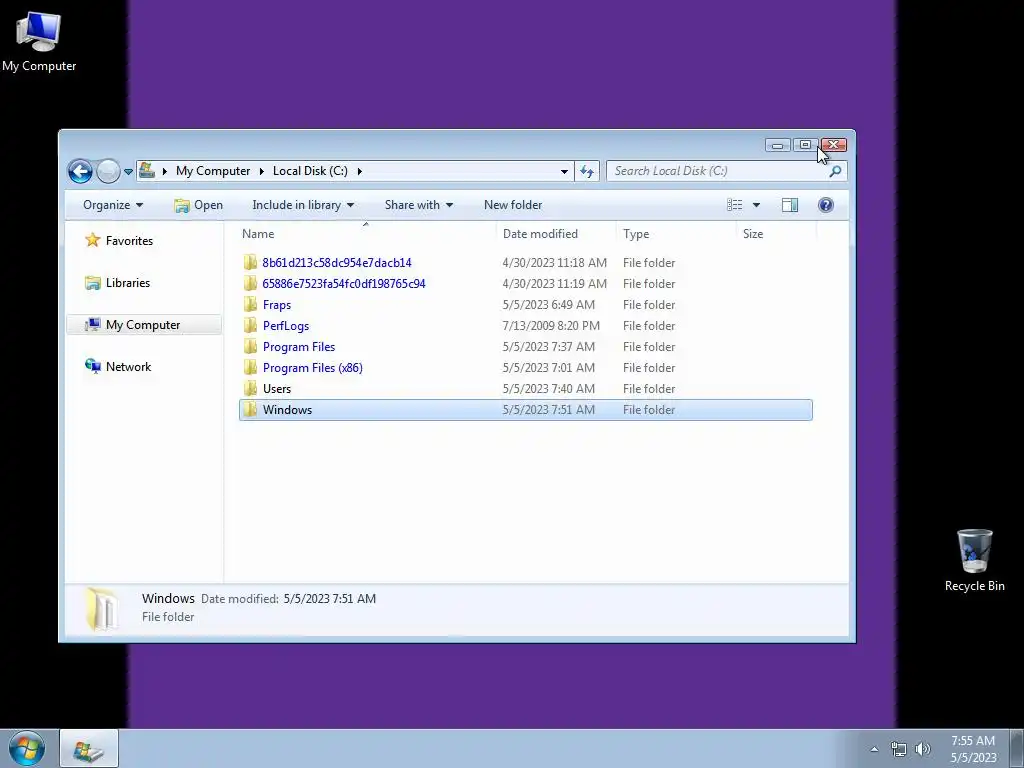Click the Forward navigation arrow
Viewport: 1024px width, 768px height.
[x=108, y=171]
